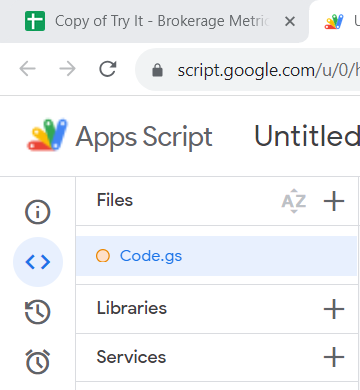360x390 pixels.
Task: Sort files alphabetically with AZ icon
Action: click(294, 201)
